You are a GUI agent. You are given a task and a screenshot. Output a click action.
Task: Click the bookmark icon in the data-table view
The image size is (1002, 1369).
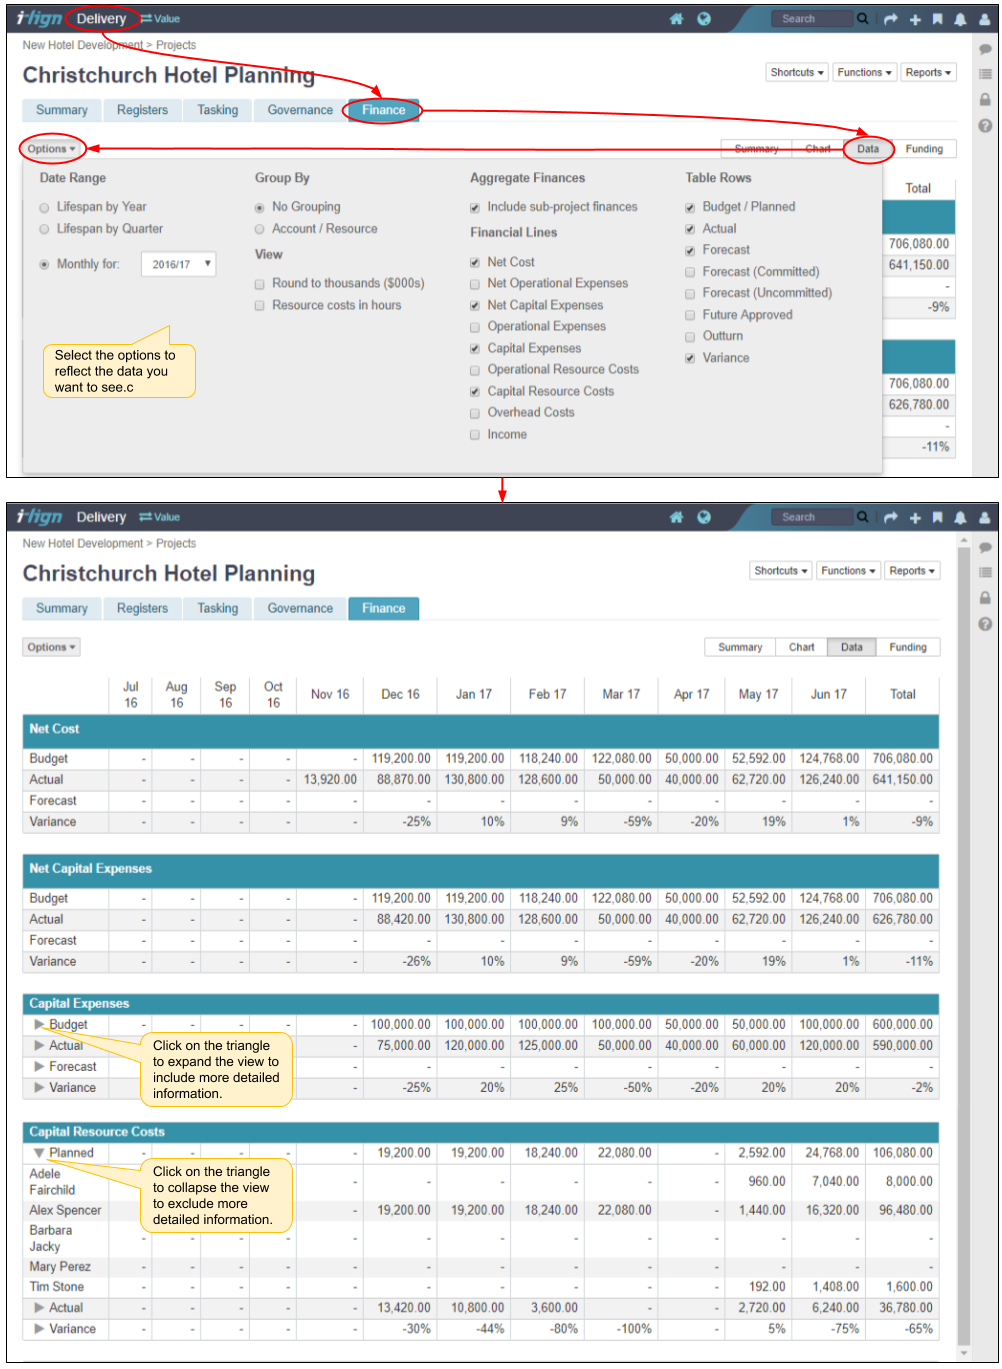tap(938, 517)
